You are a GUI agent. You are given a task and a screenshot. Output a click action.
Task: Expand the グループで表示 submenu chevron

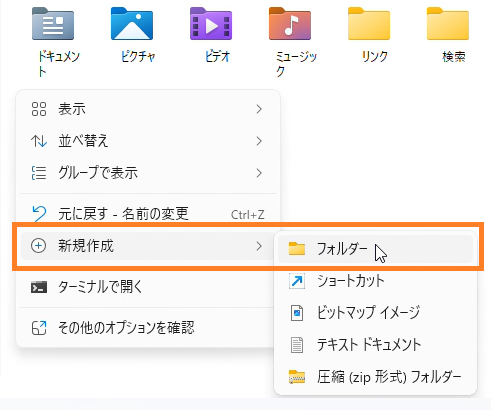(x=259, y=173)
